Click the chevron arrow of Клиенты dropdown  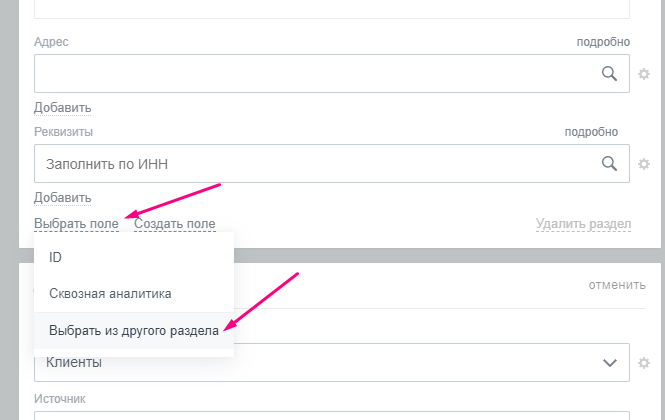[609, 363]
